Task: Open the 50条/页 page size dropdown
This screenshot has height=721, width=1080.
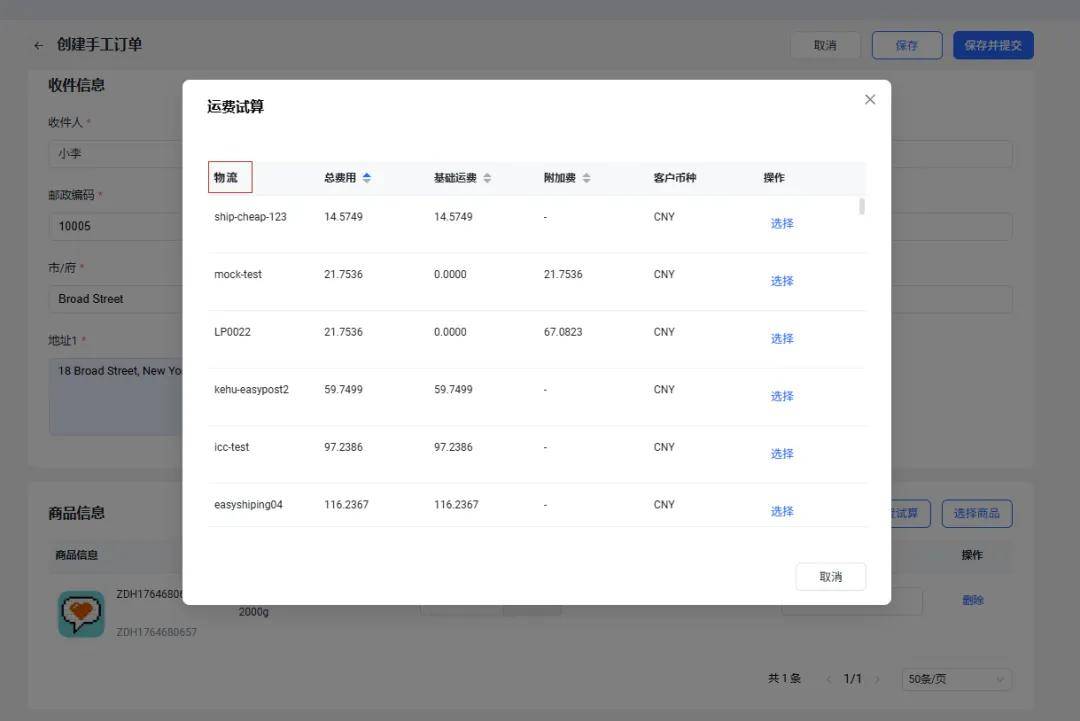Action: pyautogui.click(x=955, y=677)
